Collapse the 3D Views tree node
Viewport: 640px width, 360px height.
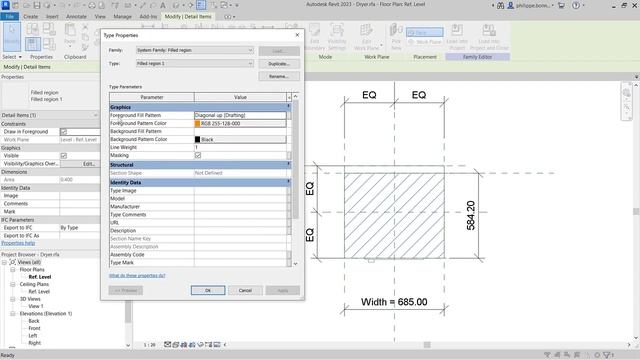[13, 299]
